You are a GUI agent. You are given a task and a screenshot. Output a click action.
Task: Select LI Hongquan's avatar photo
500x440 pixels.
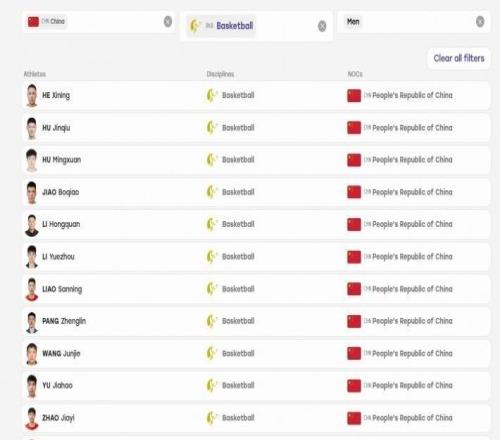pos(32,225)
